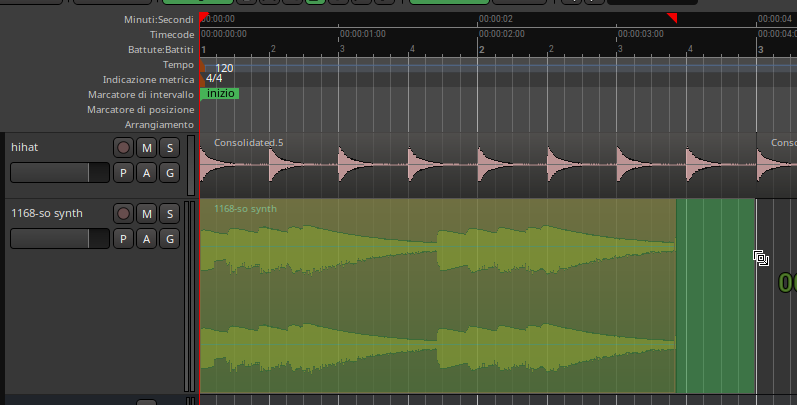The height and width of the screenshot is (405, 797).
Task: Open the hihat automation (A) menu
Action: [146, 173]
